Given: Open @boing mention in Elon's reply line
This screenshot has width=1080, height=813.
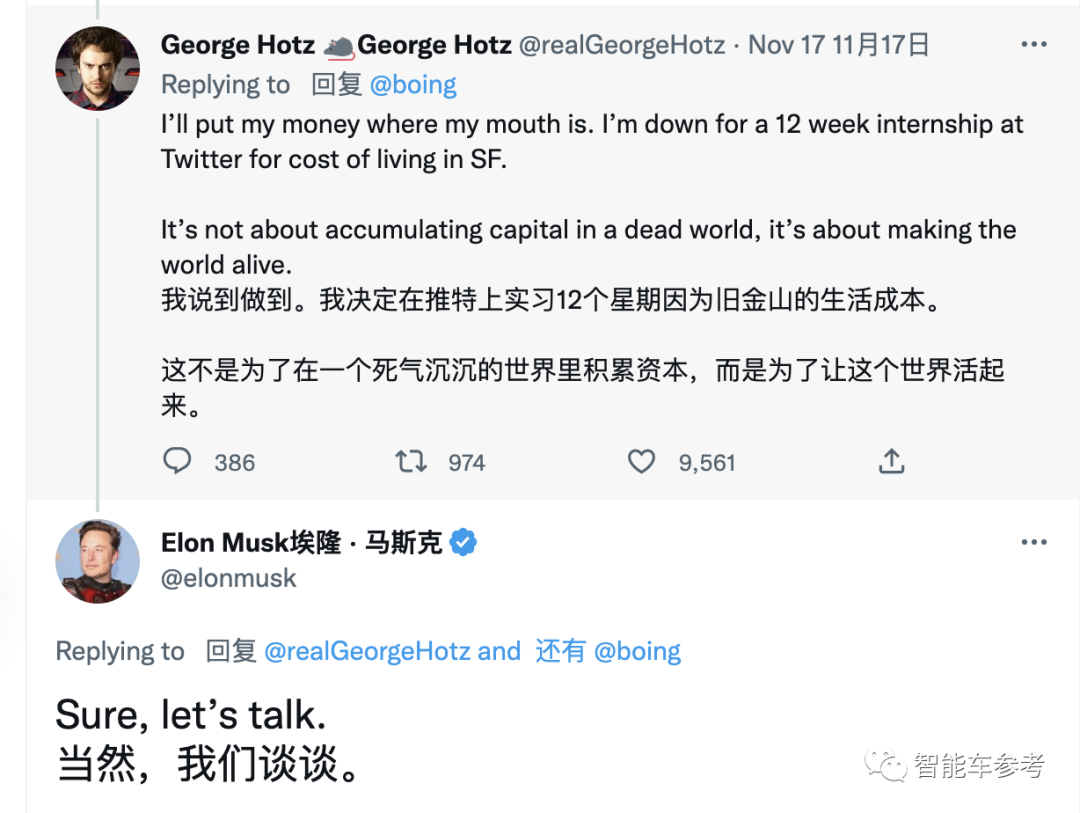Looking at the screenshot, I should [x=637, y=652].
